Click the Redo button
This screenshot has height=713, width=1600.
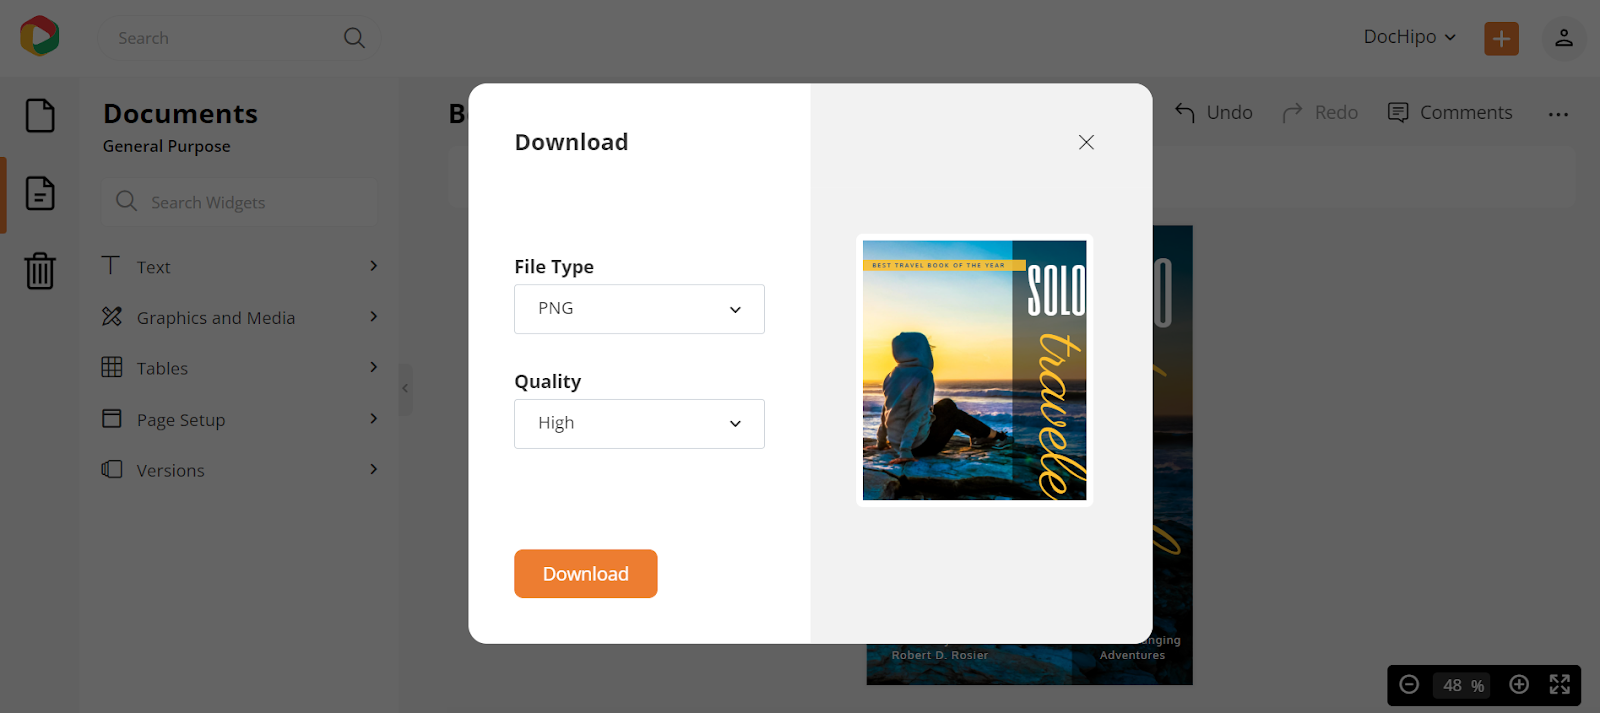[x=1320, y=112]
